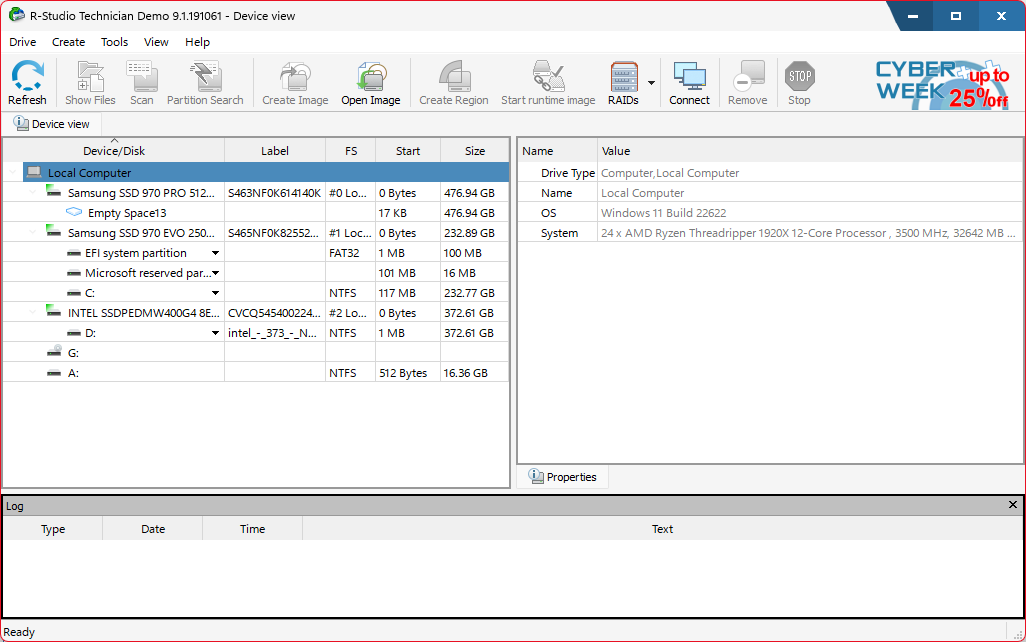Screen dimensions: 1026x642
Task: Open the RAIDs toolbar icon
Action: click(x=623, y=82)
